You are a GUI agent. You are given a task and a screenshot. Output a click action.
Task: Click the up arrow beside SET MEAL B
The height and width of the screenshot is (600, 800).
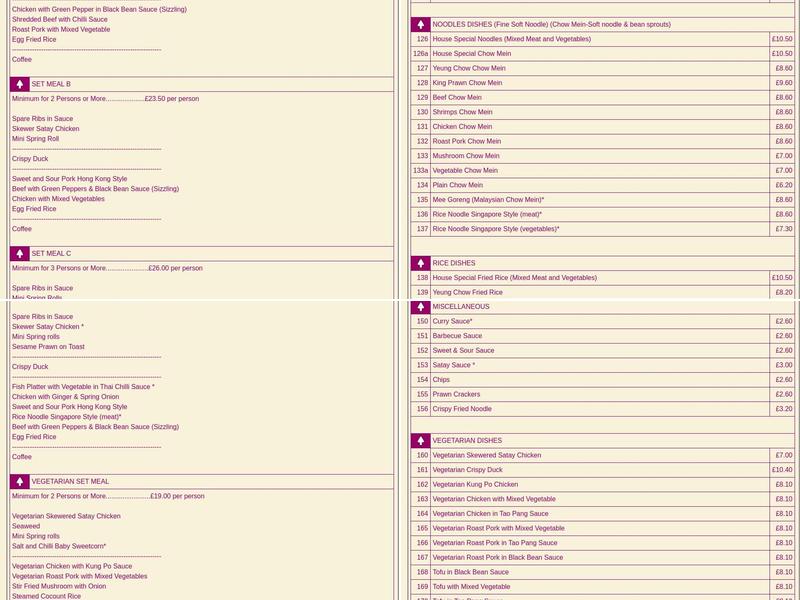pos(20,85)
